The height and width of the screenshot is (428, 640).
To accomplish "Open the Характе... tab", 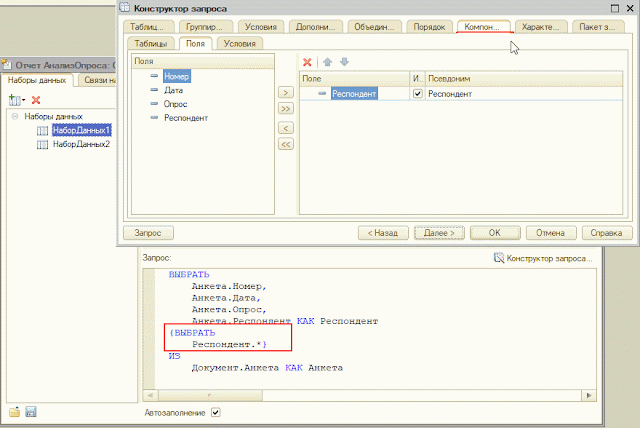I will pyautogui.click(x=541, y=27).
